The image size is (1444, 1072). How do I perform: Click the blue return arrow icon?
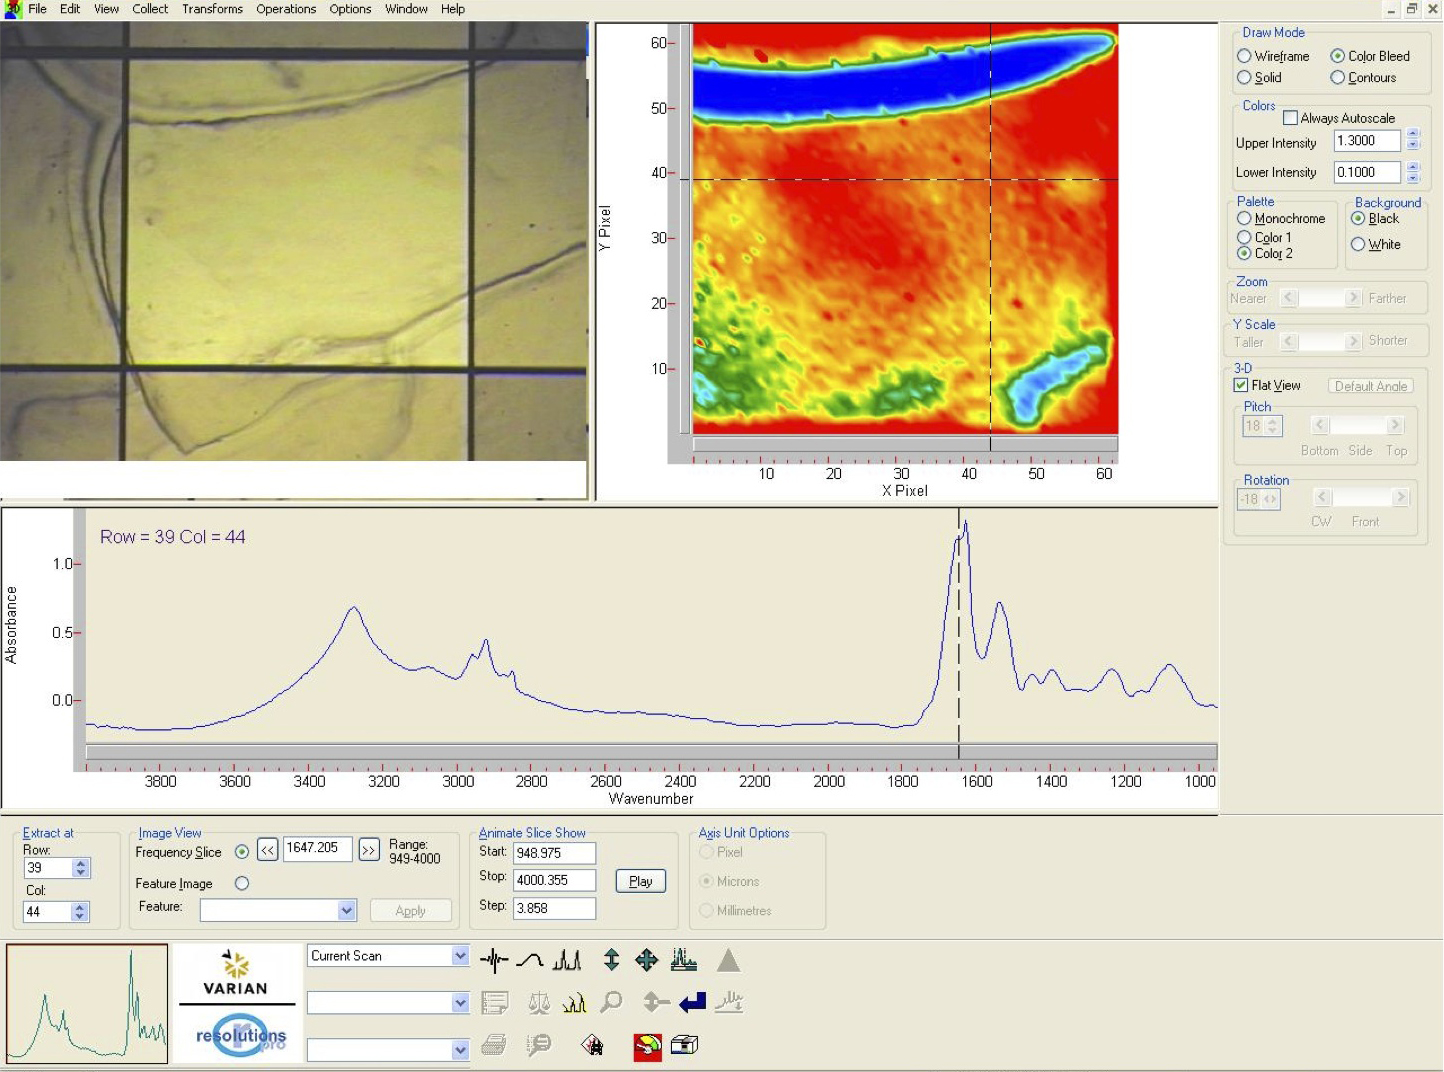[x=692, y=1002]
